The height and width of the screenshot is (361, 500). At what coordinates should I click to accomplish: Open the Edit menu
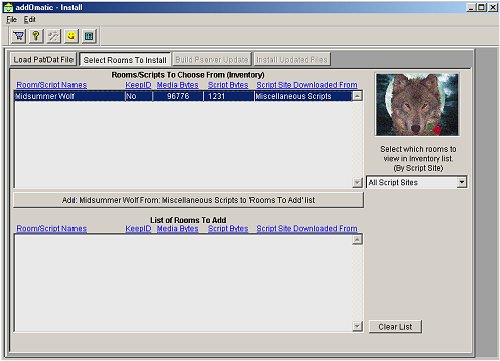click(x=29, y=20)
